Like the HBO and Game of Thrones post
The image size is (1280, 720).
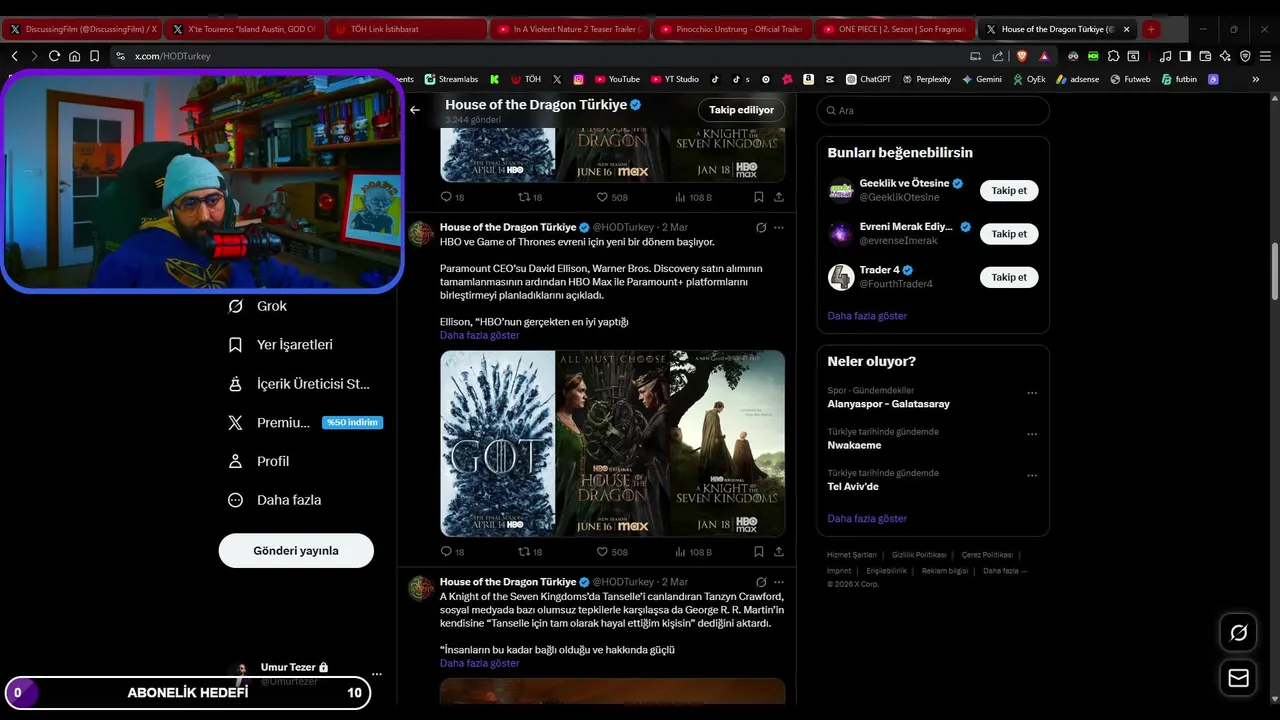point(612,552)
